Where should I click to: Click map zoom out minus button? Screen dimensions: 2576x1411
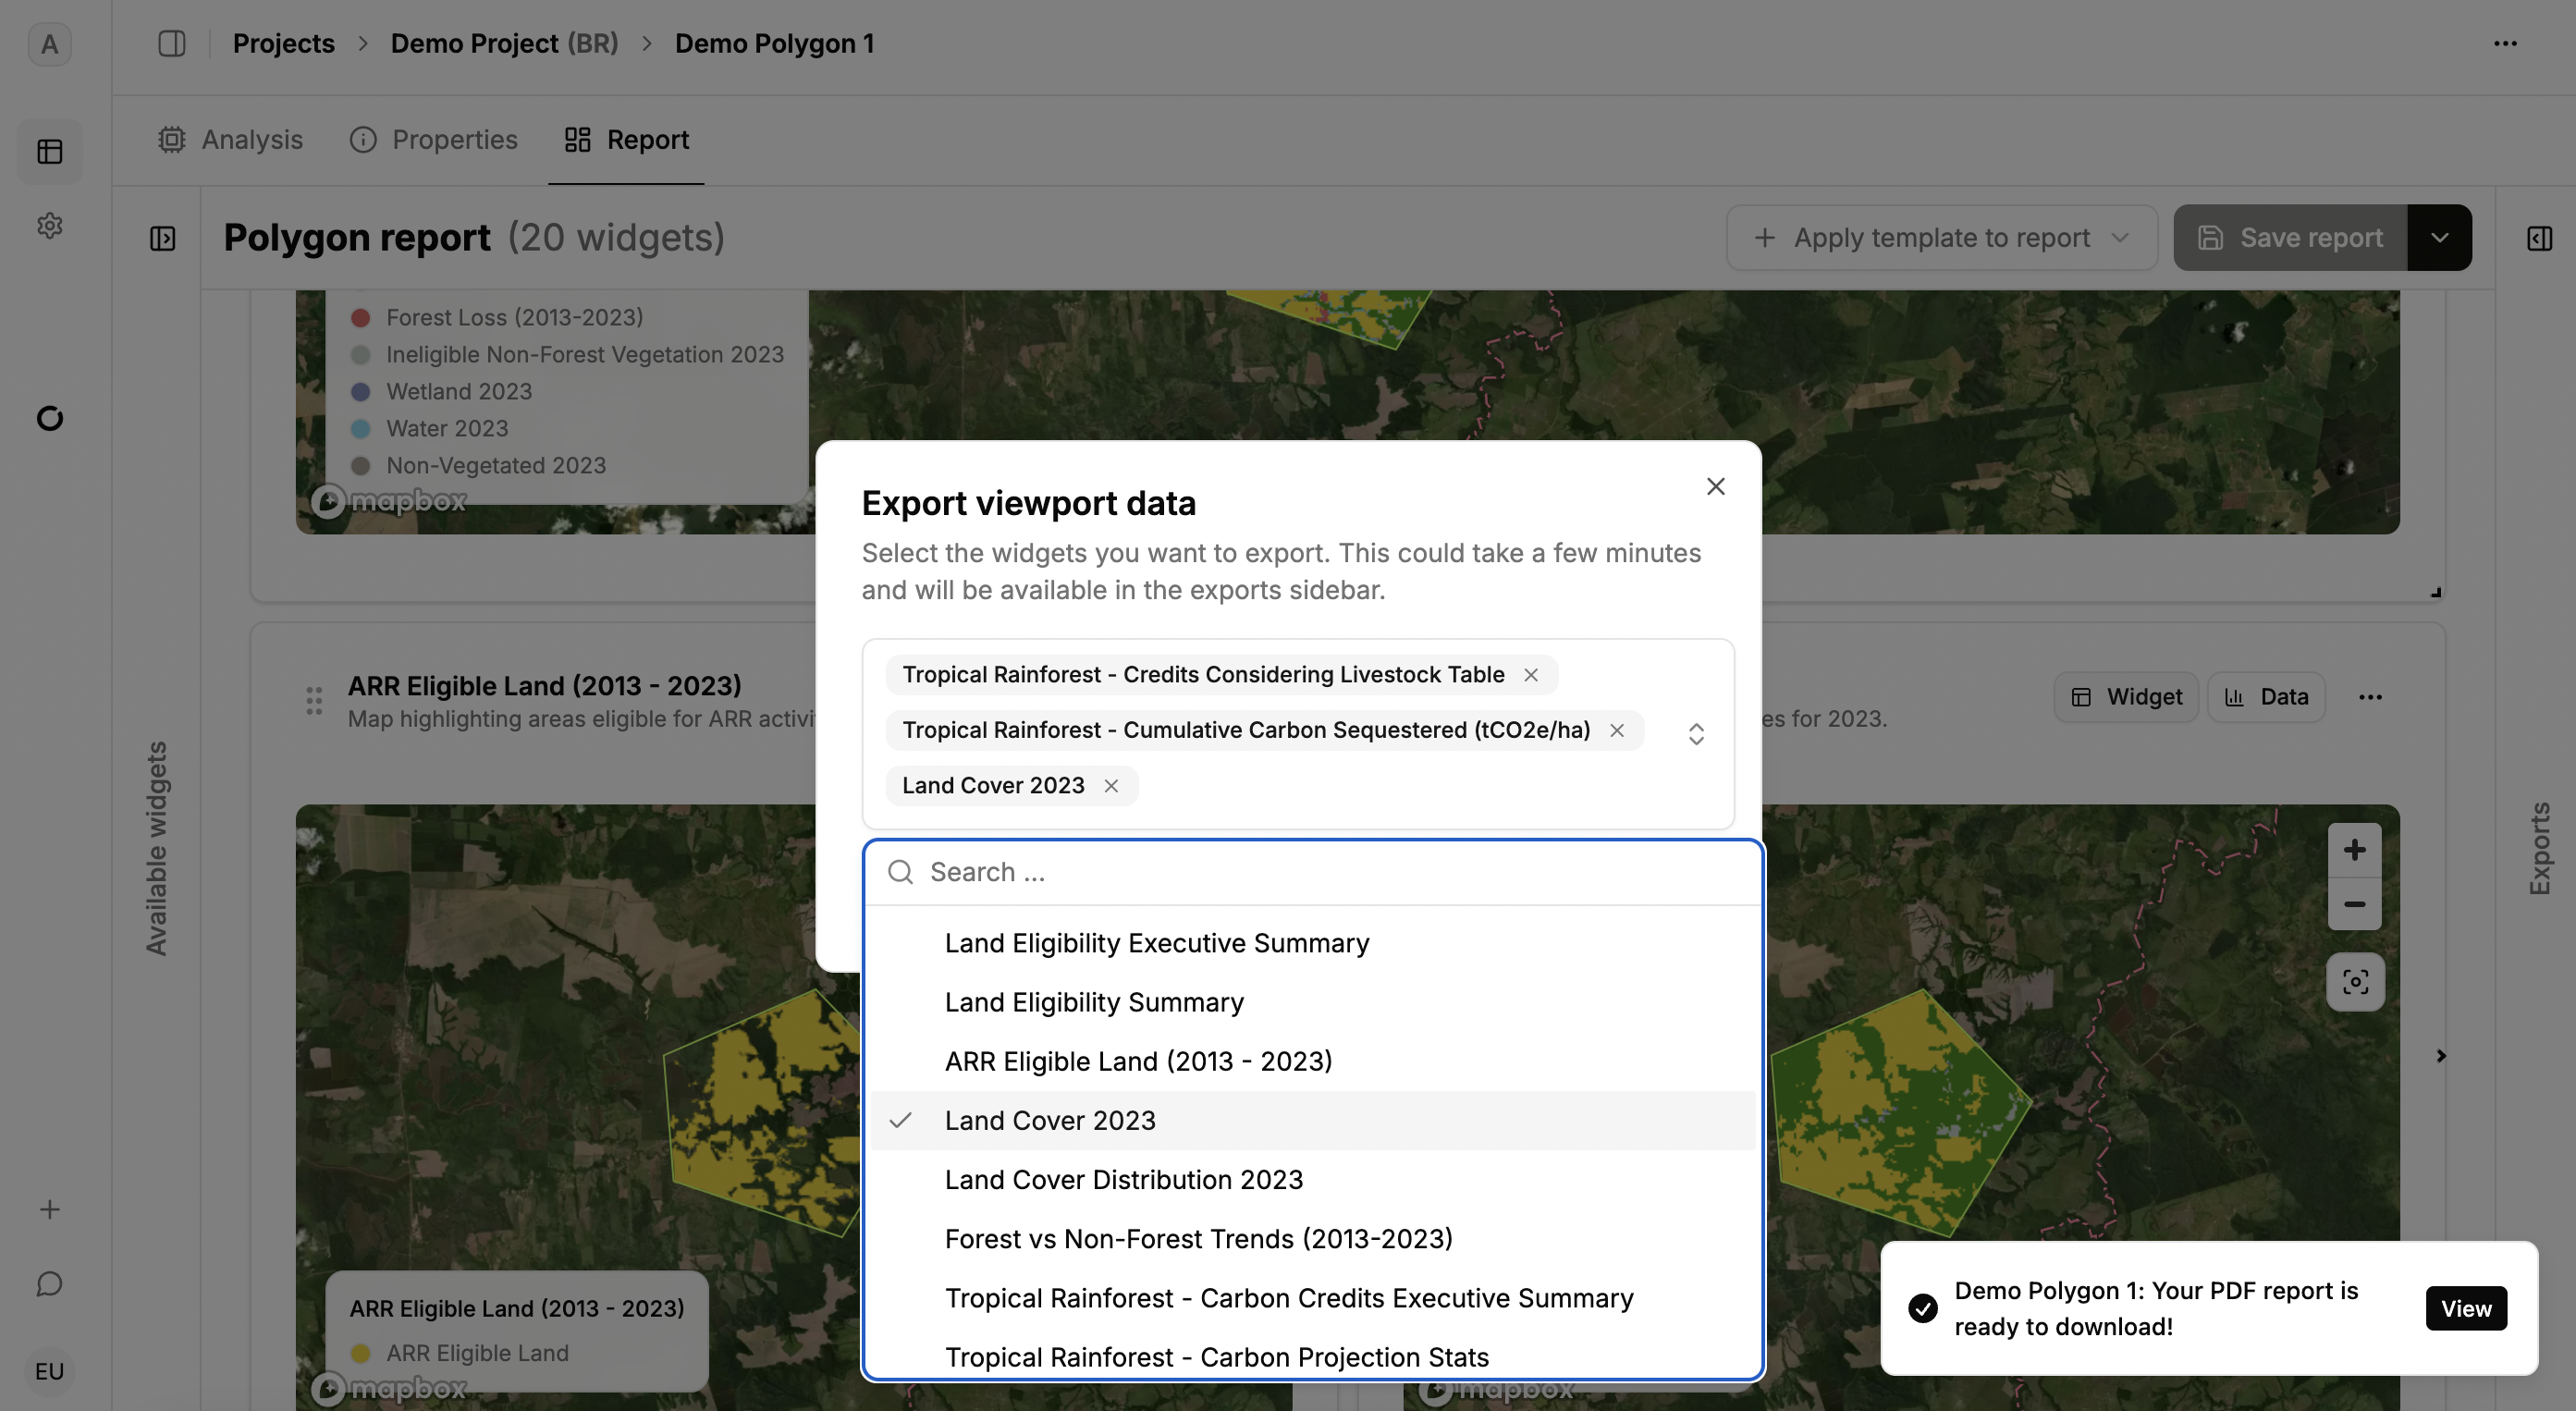tap(2354, 904)
